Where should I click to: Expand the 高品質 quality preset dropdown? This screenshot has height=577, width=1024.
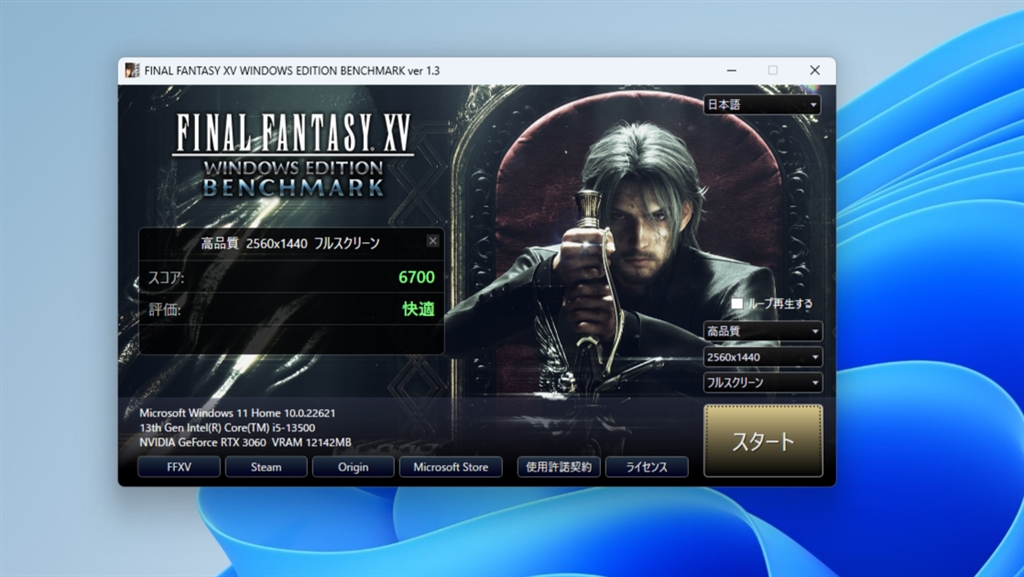coord(762,331)
